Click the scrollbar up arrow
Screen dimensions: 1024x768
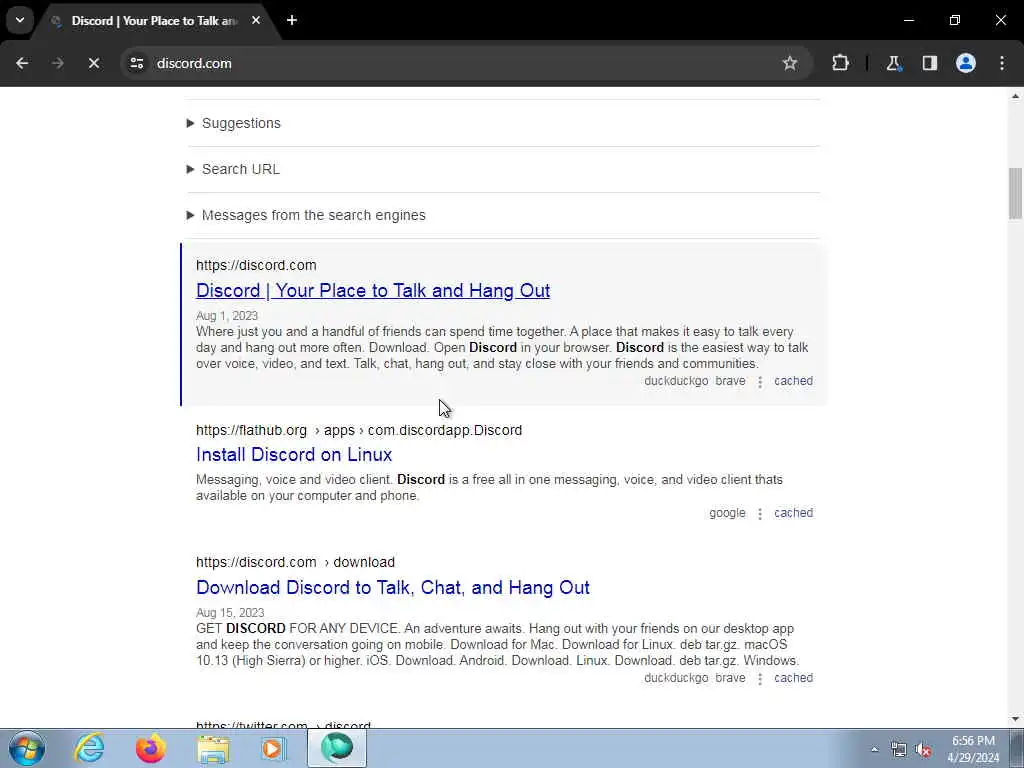1015,96
